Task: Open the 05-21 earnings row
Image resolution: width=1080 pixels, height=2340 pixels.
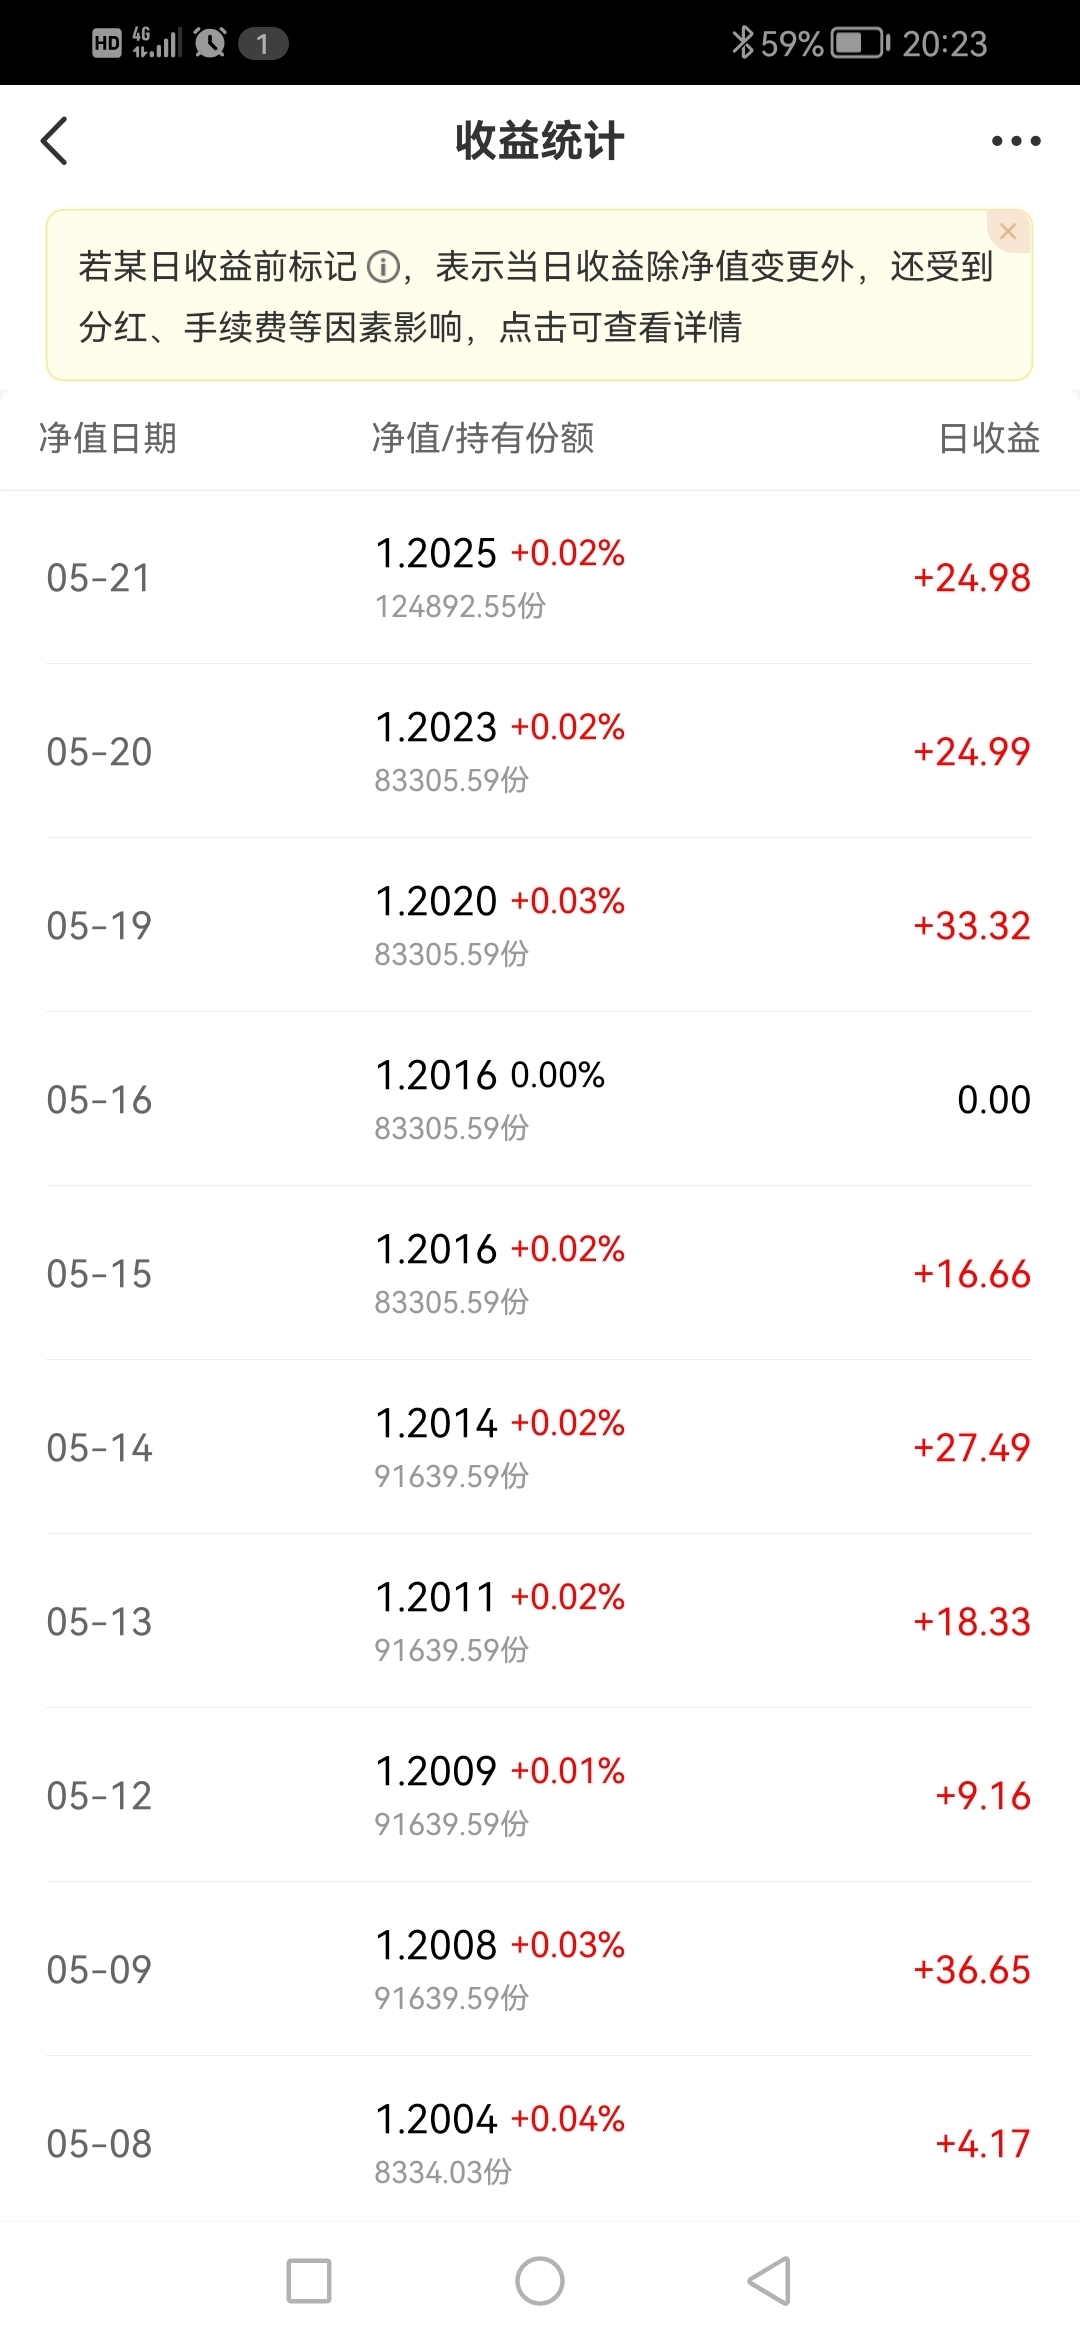Action: (x=539, y=578)
